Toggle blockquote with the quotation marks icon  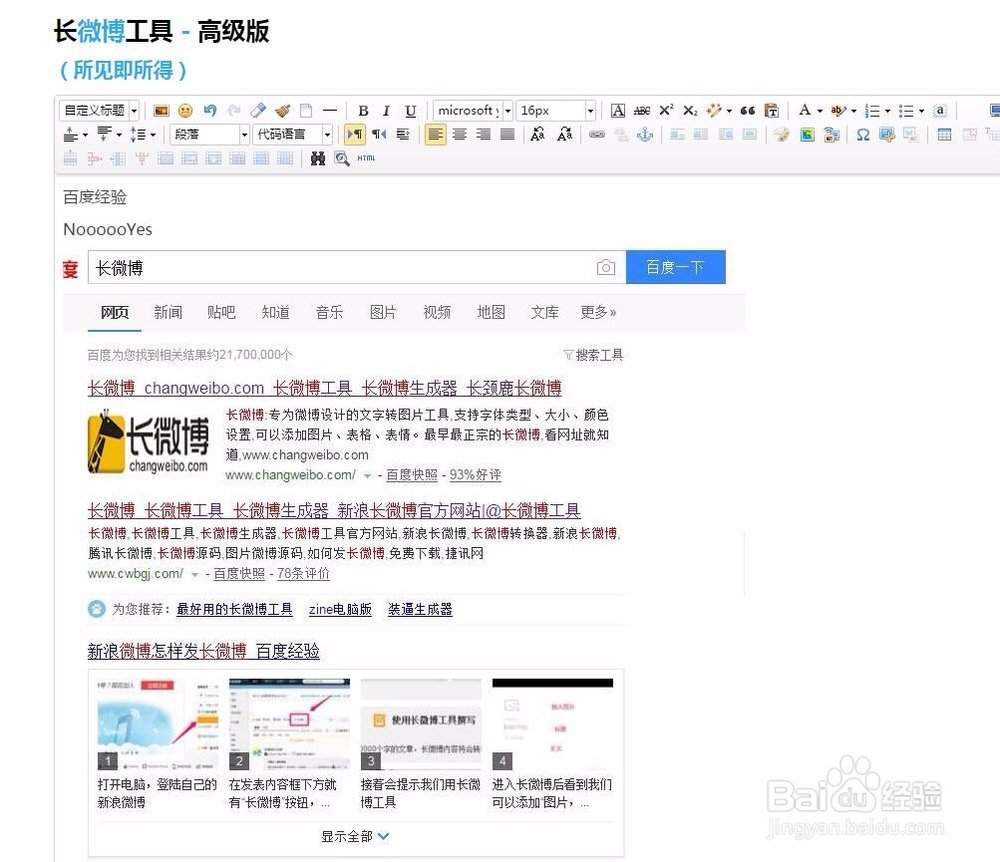coord(747,110)
